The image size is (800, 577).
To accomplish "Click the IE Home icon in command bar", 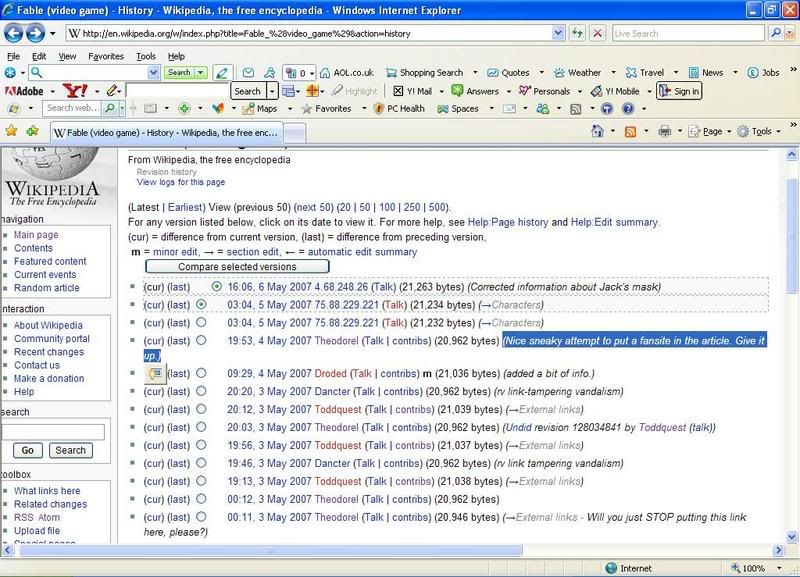I will [x=597, y=132].
